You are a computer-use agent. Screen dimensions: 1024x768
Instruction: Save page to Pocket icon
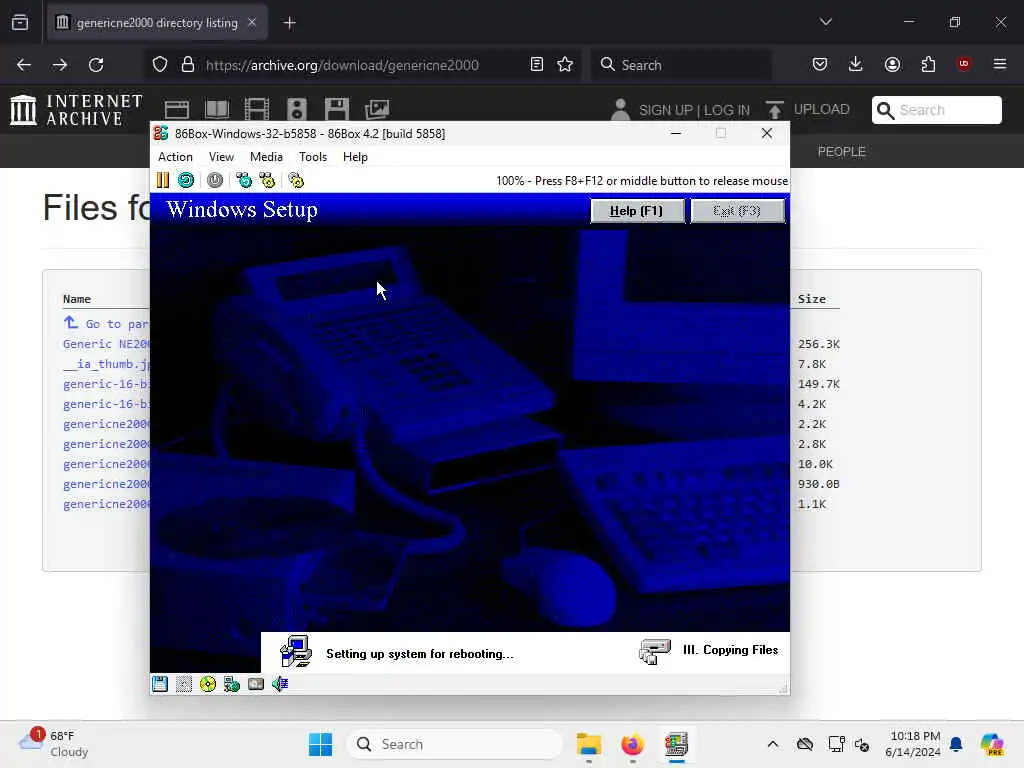point(820,65)
